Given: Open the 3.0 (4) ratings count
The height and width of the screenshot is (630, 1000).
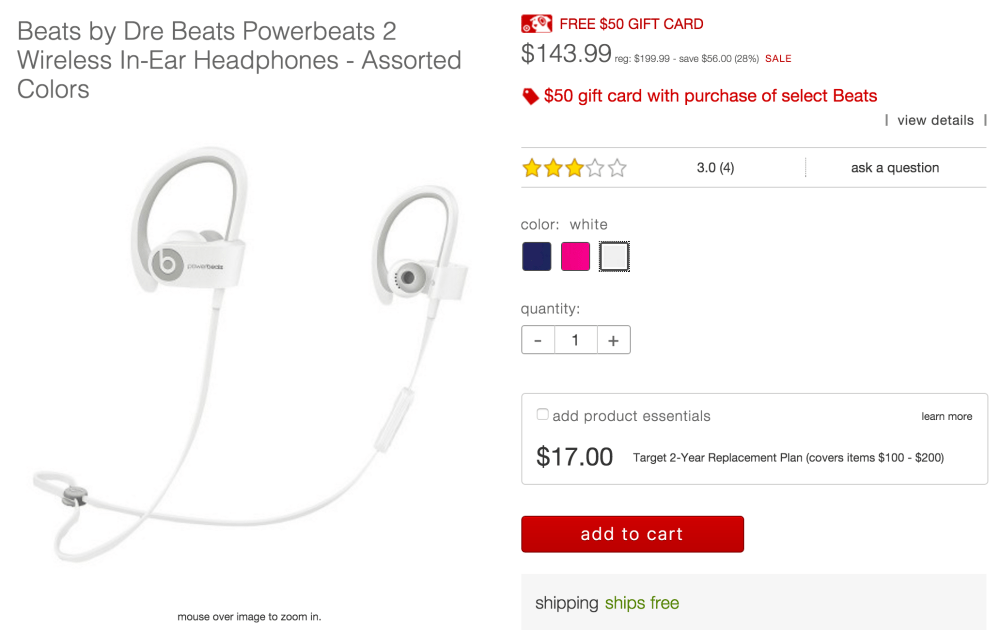Looking at the screenshot, I should 715,168.
